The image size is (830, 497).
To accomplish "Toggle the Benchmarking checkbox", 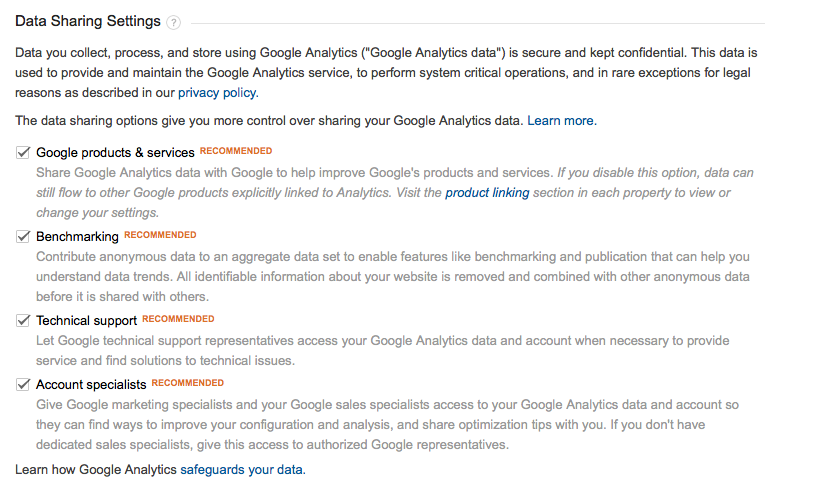I will tap(23, 236).
